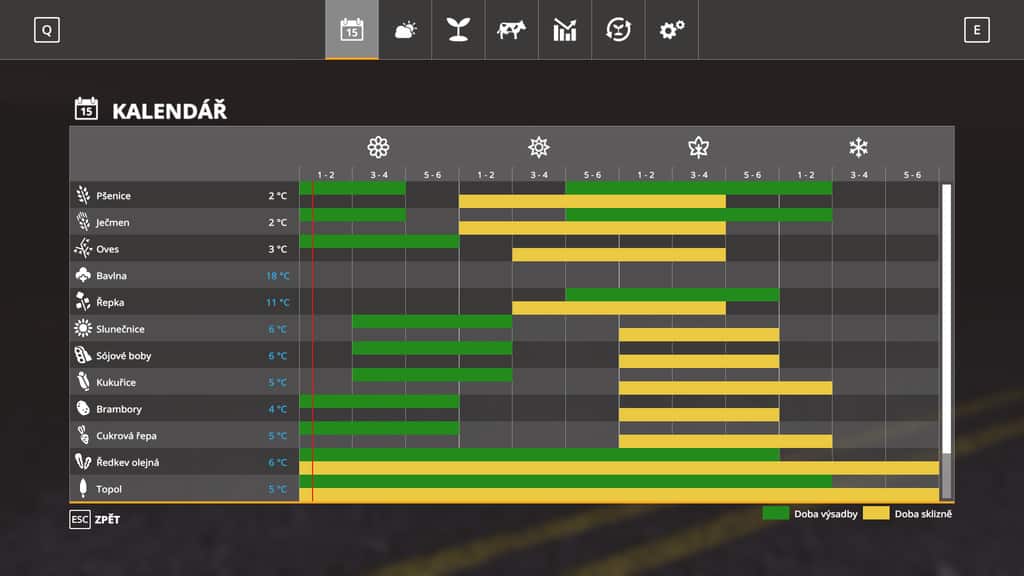Click the ESC Zpět back button
The width and height of the screenshot is (1024, 576).
[94, 519]
